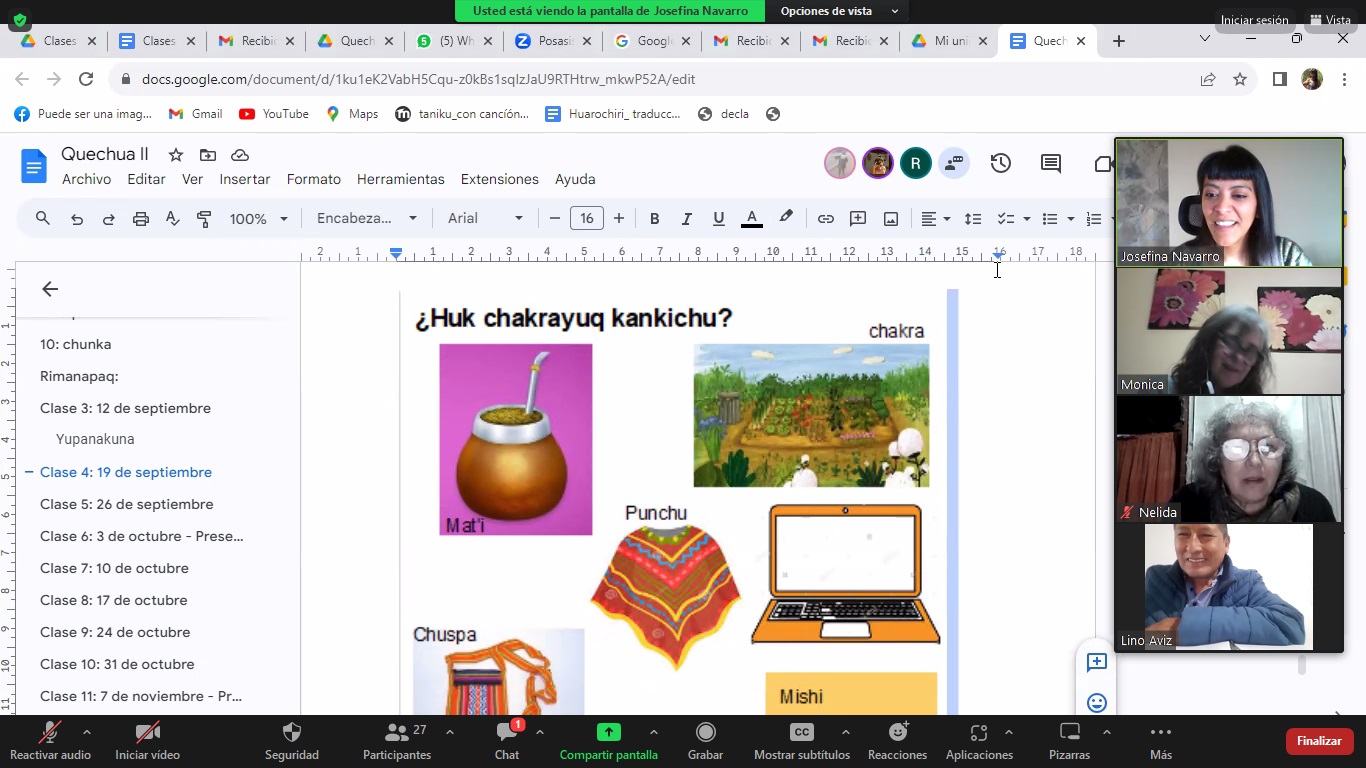Click the Bold formatting icon

click(x=654, y=218)
